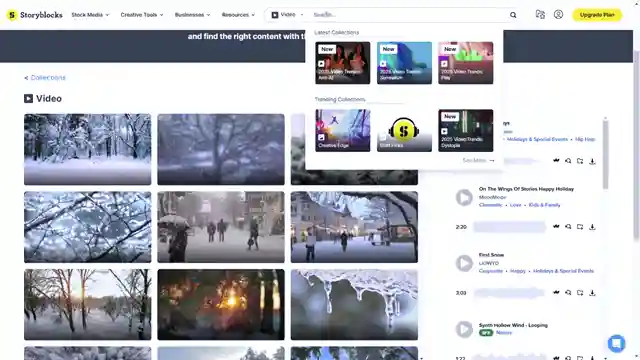Play On The Wings Of Stories Happy Holiday
Viewport: 640px width, 360px height.
[x=464, y=197]
